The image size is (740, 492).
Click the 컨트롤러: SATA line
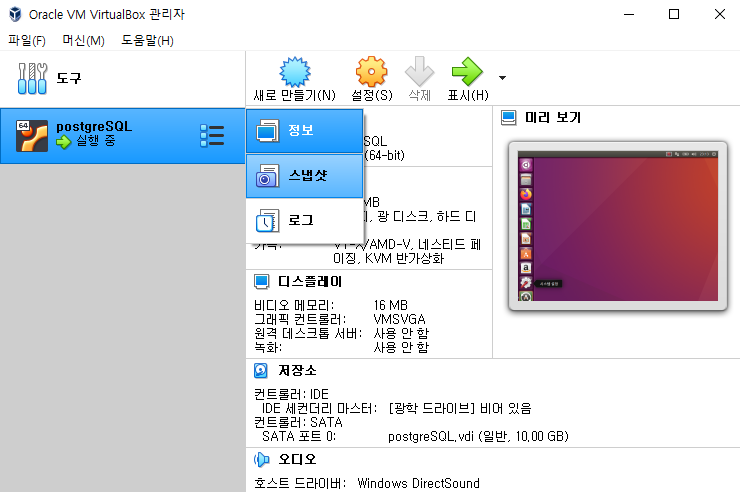(x=298, y=422)
